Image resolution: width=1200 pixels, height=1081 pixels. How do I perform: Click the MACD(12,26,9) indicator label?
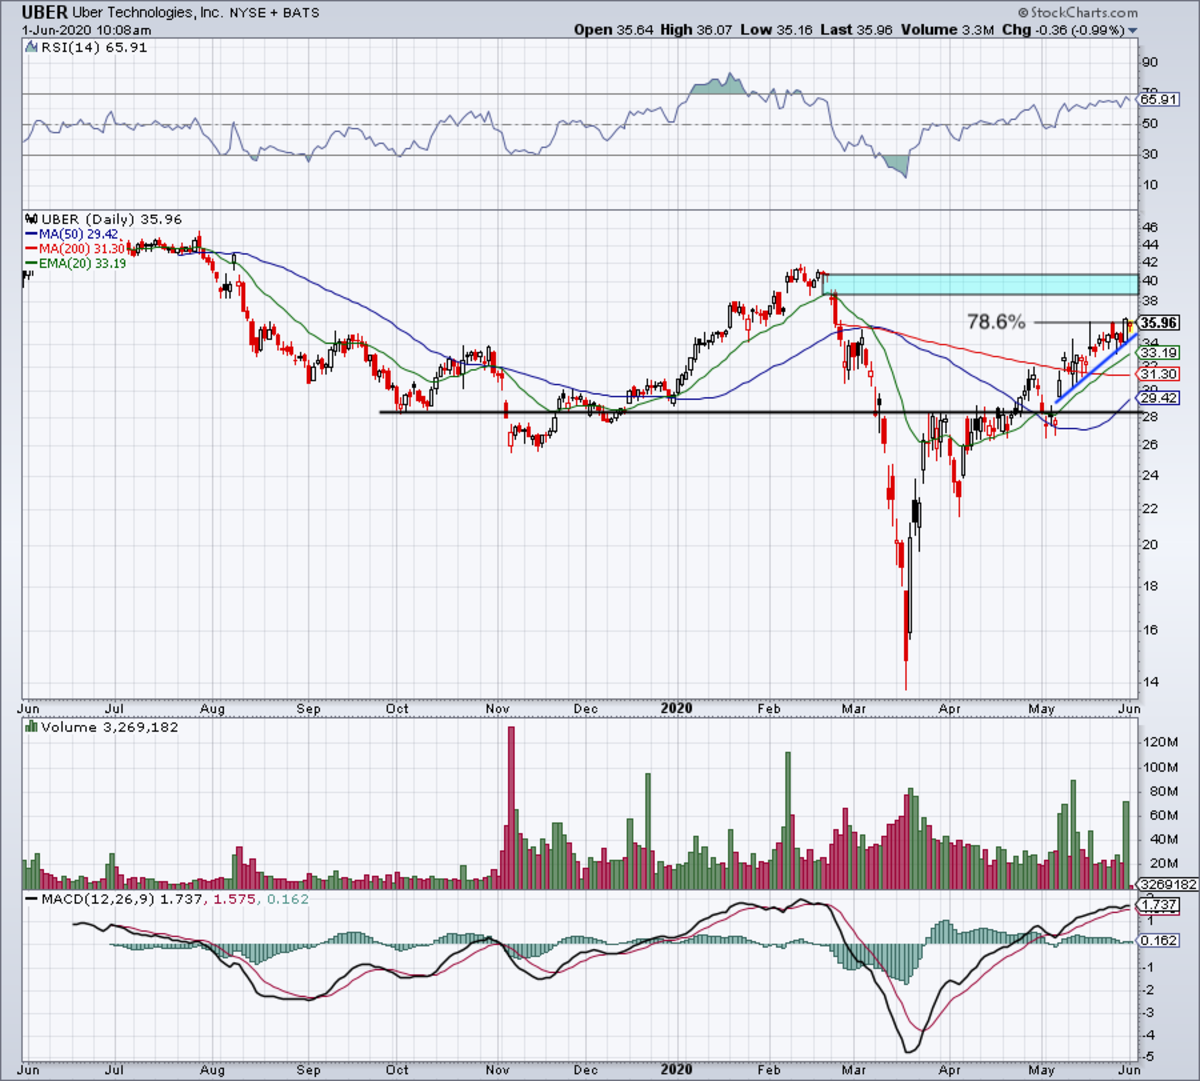tap(97, 899)
